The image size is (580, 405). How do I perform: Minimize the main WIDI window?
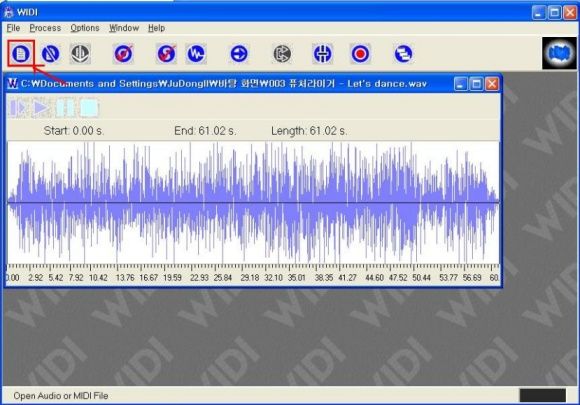[x=539, y=13]
